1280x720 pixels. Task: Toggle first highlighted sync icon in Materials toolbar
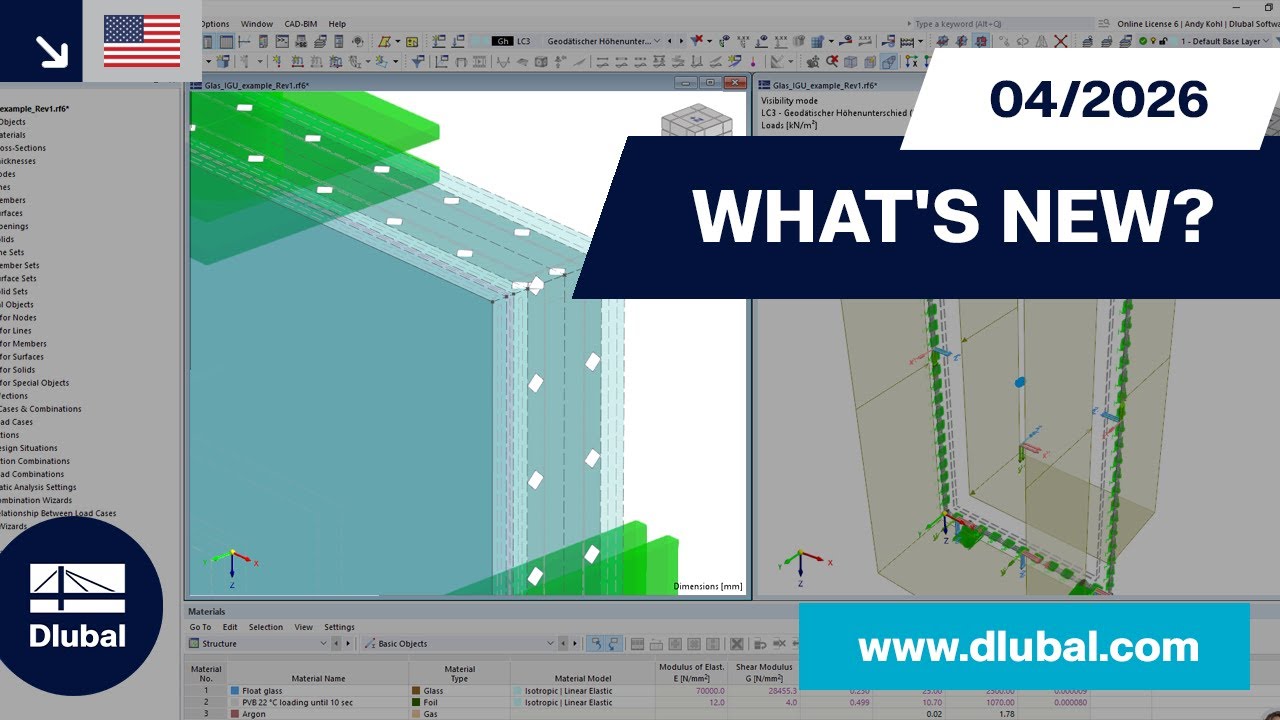596,644
